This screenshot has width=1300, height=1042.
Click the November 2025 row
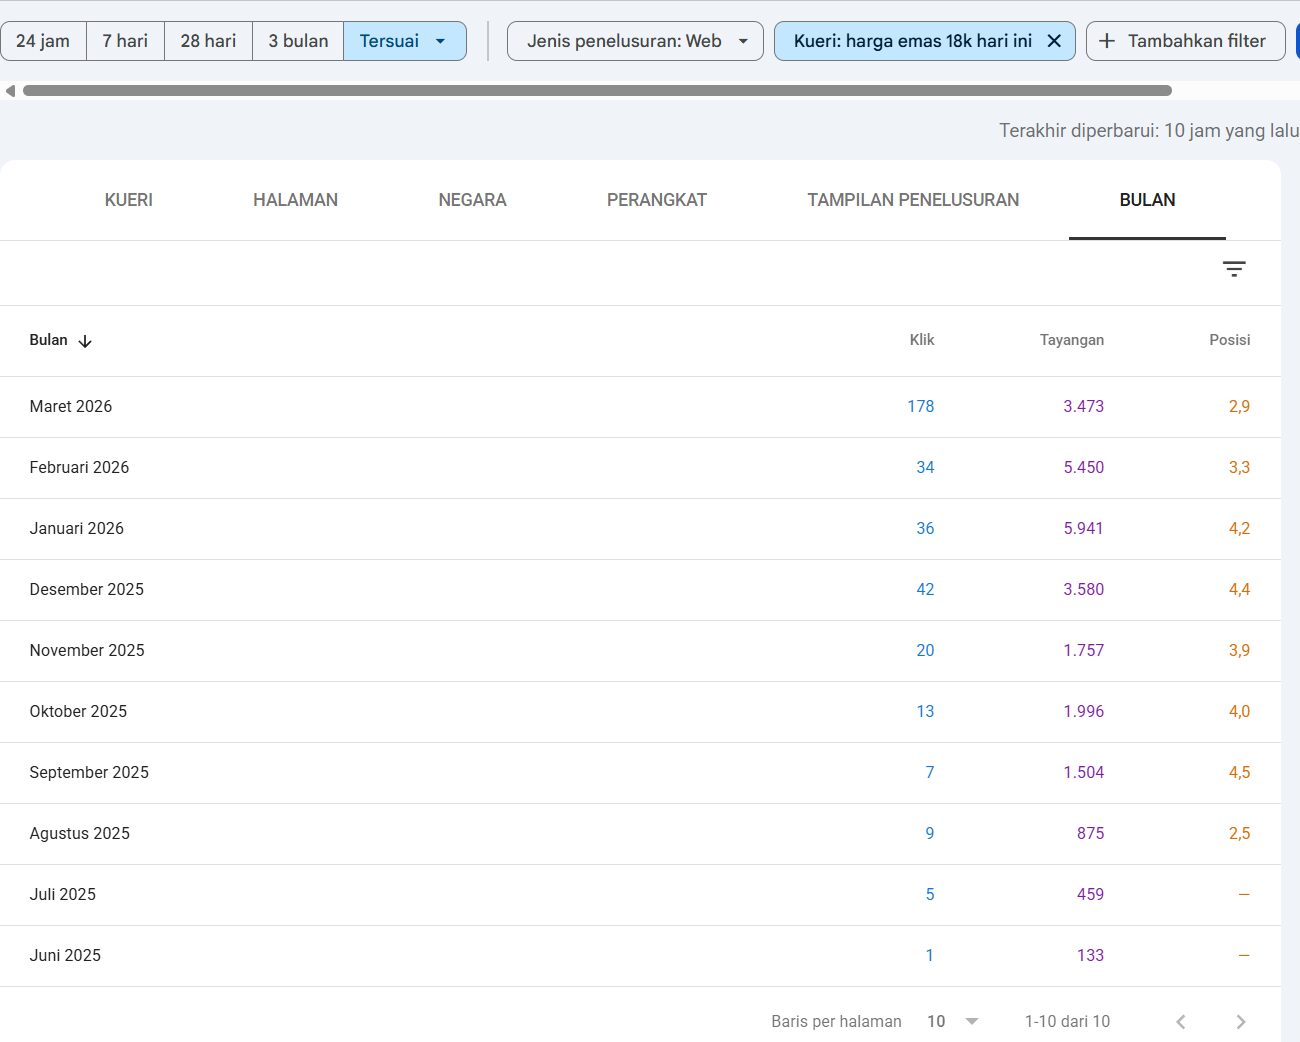tap(640, 651)
